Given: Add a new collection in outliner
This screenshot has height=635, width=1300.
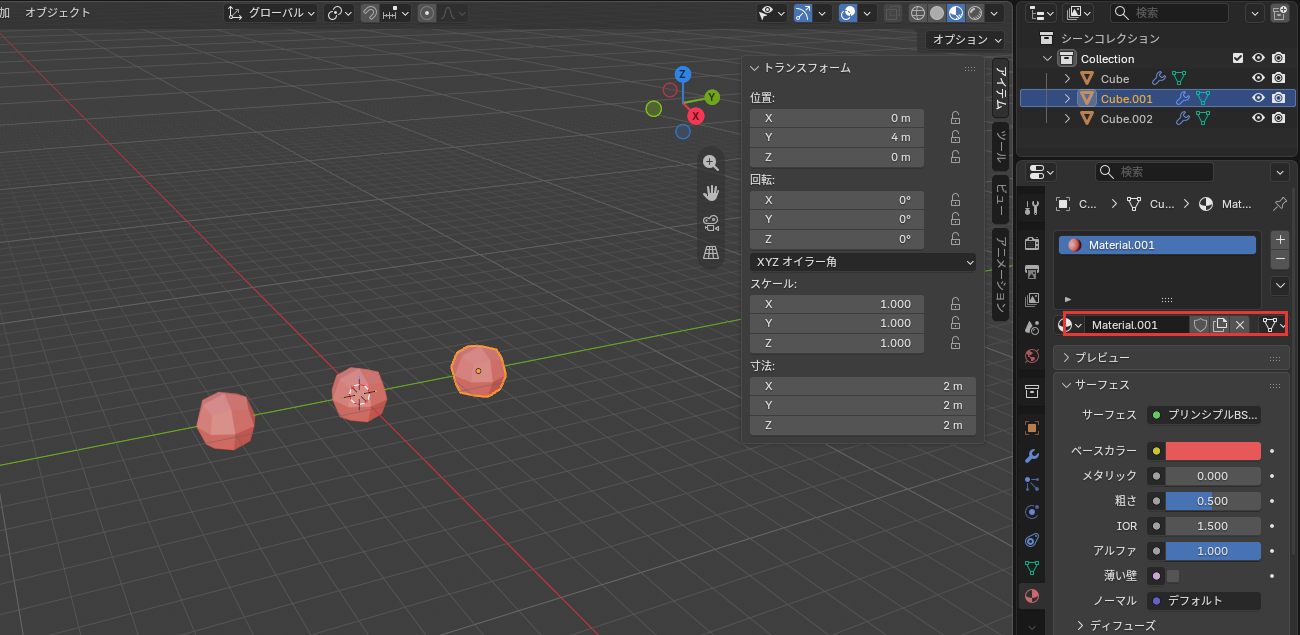Looking at the screenshot, I should point(1280,13).
